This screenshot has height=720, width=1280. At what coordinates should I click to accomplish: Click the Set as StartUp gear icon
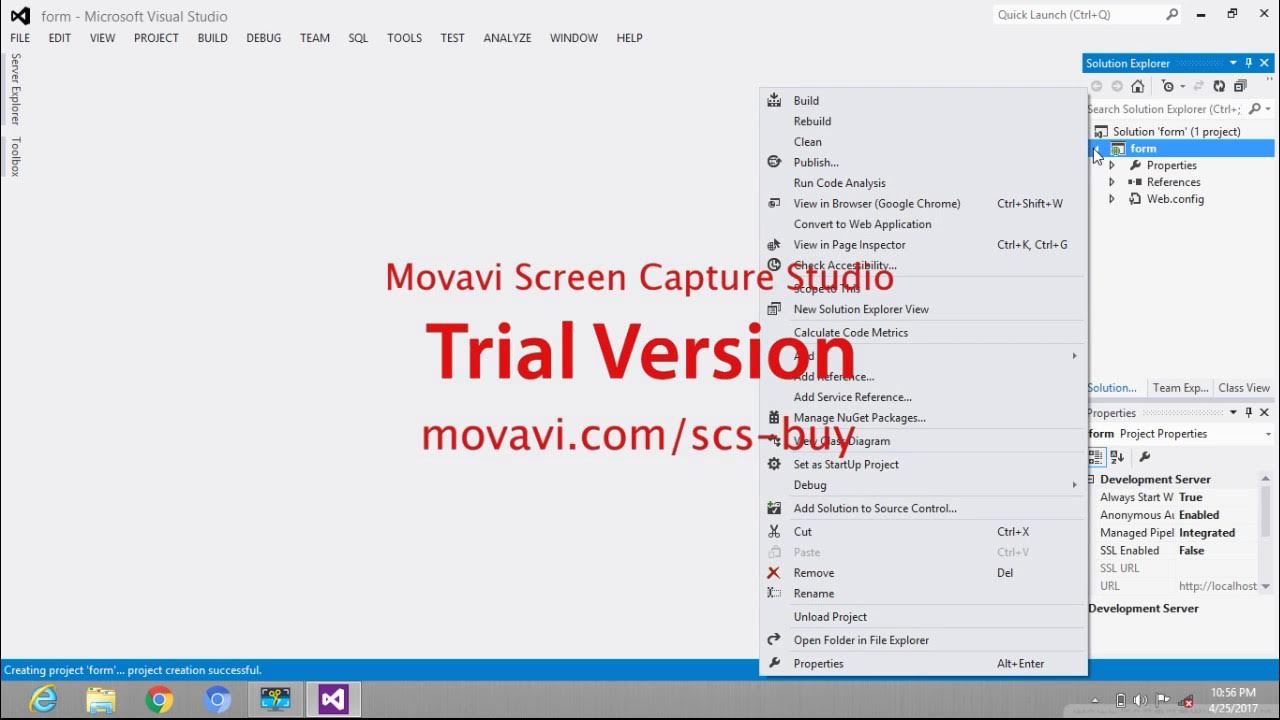774,464
